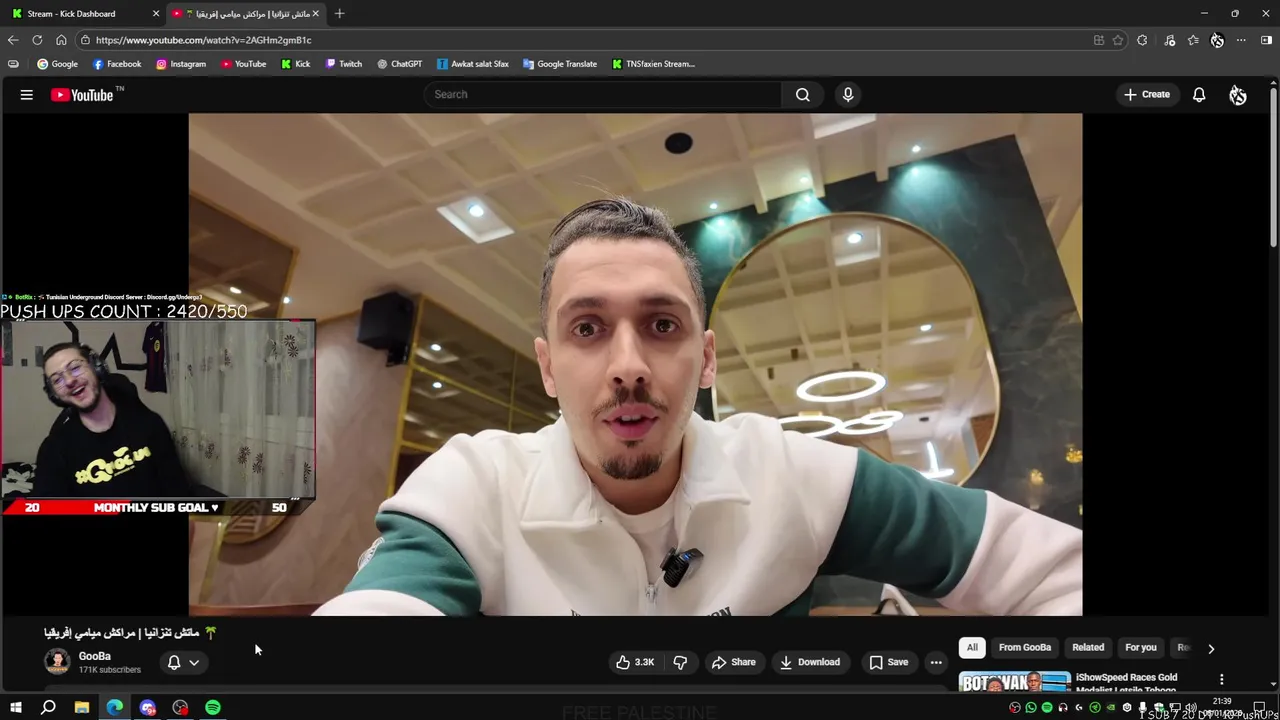The image size is (1280, 720).
Task: Open Google Translate bookmark
Action: (560, 64)
